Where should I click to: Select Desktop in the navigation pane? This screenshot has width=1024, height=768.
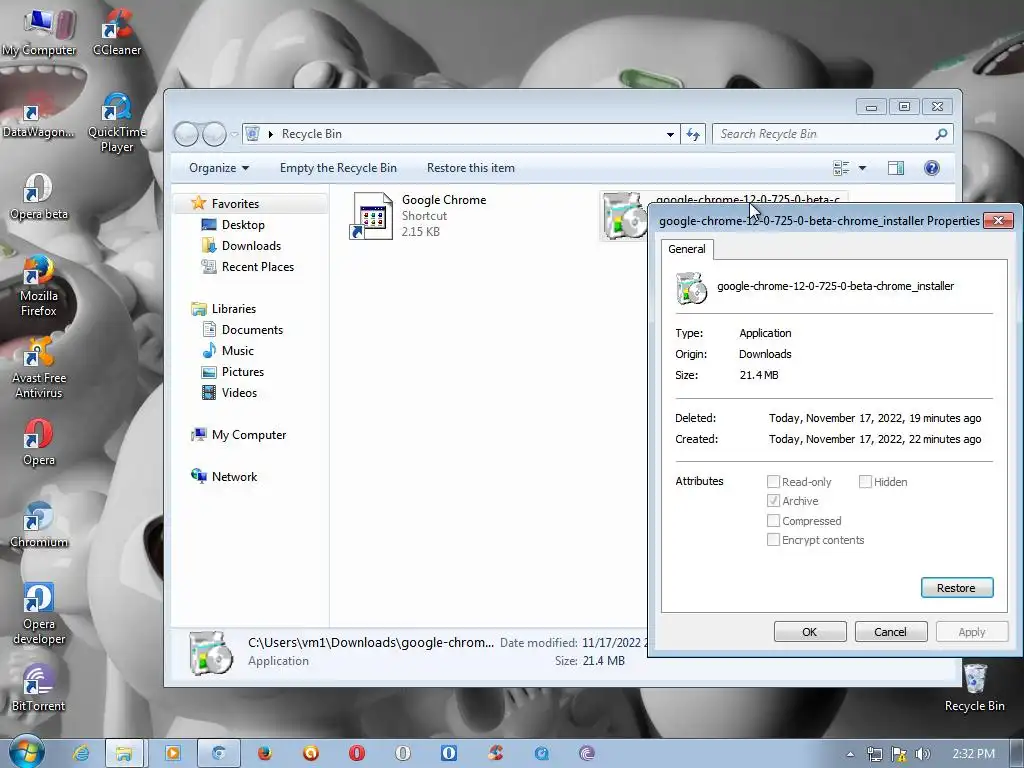(243, 225)
